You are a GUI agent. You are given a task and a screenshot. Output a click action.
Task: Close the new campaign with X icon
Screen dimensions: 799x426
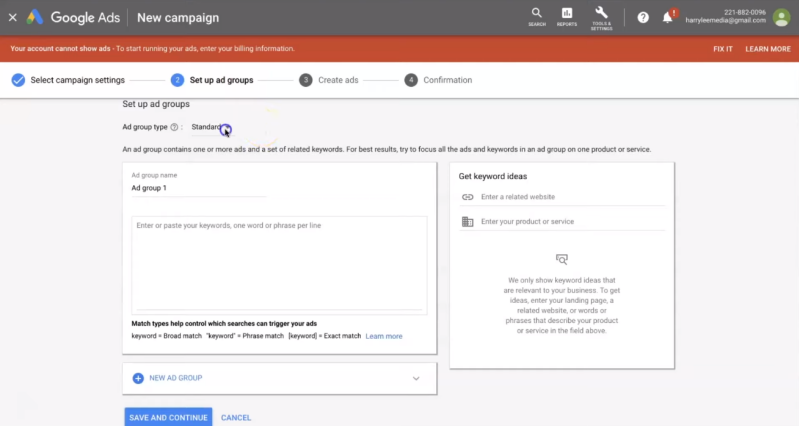tap(12, 18)
